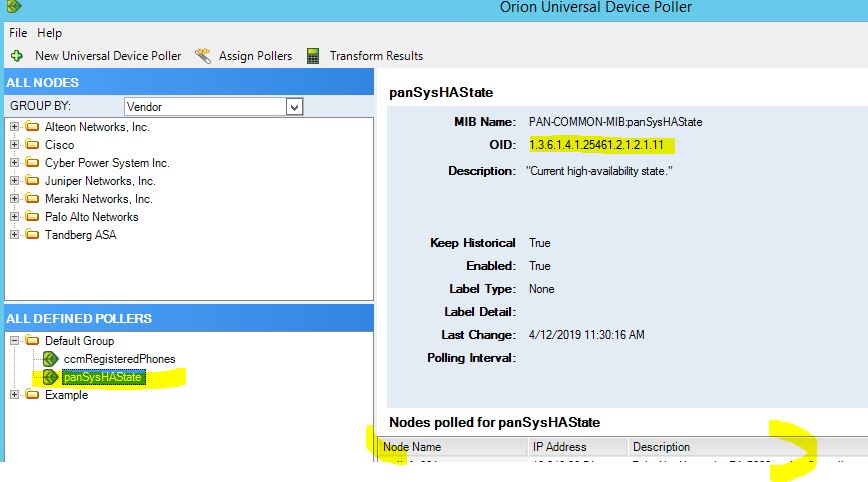This screenshot has width=868, height=482.
Task: Click the Cyber Power System folder icon
Action: 33,163
